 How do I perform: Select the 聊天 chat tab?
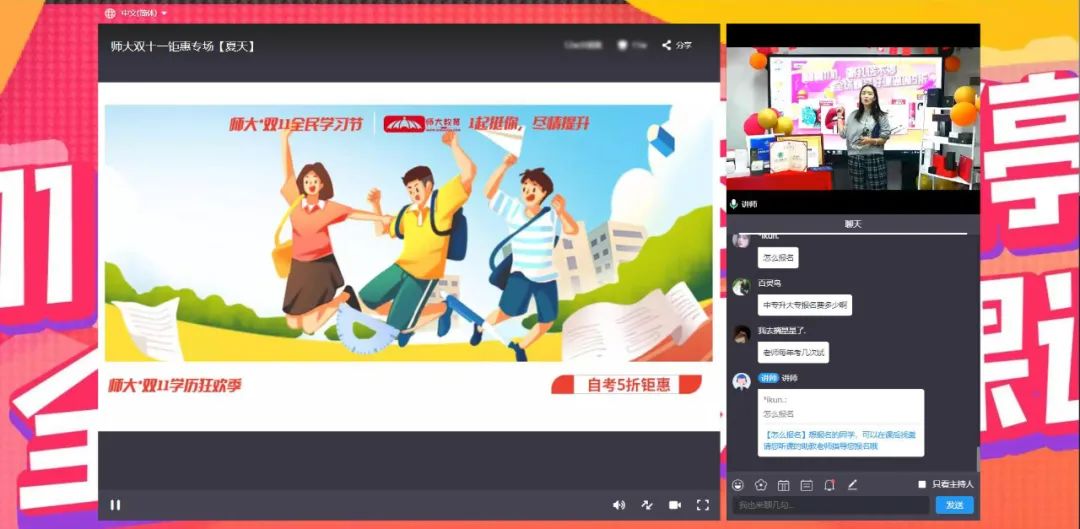852,224
